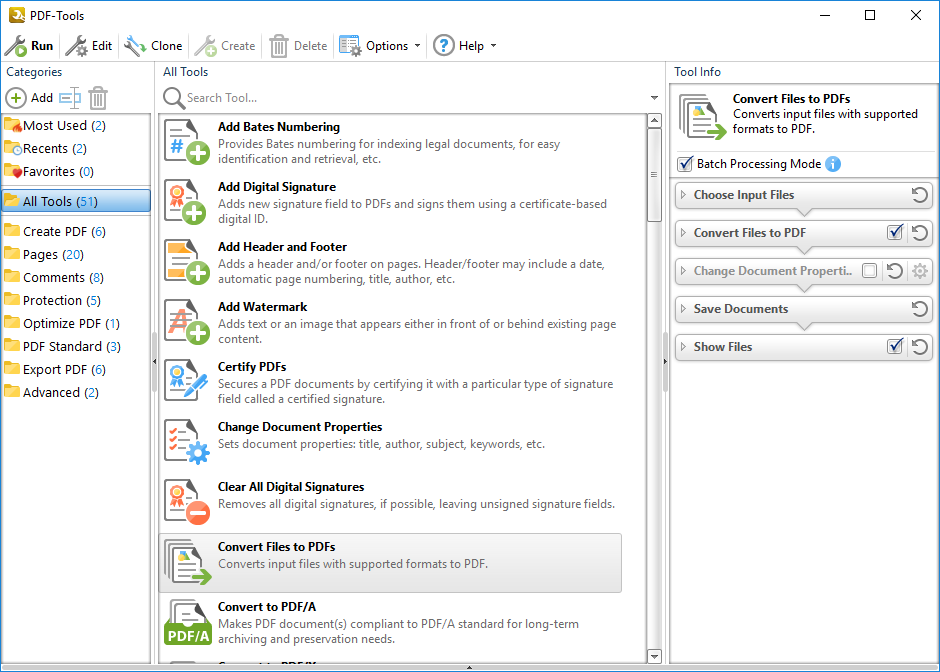Click the Run tool icon
The image size is (940, 672).
click(x=16, y=46)
